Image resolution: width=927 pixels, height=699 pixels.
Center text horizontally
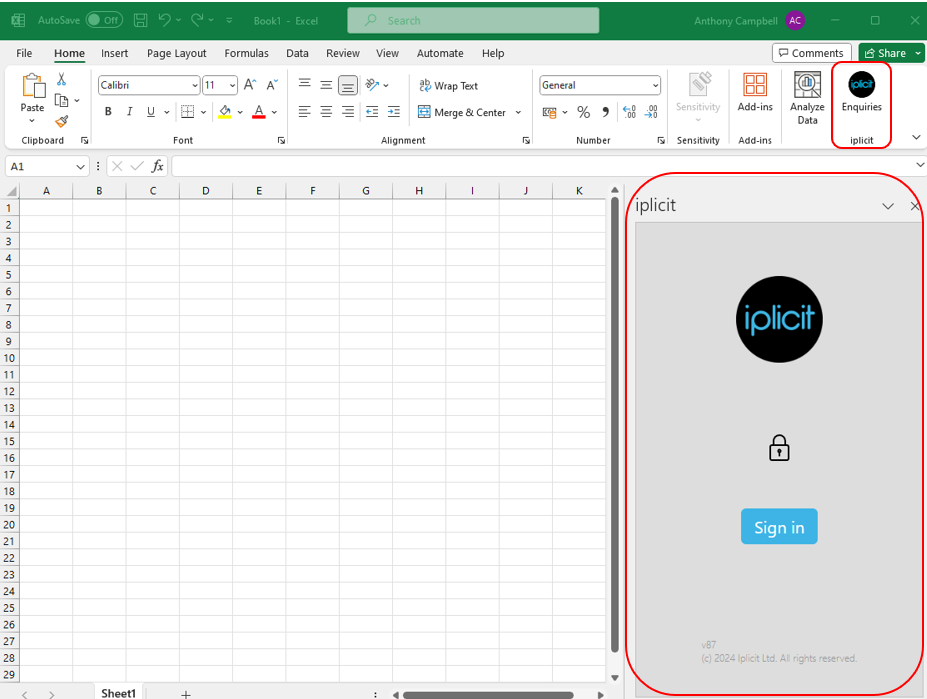pos(326,112)
